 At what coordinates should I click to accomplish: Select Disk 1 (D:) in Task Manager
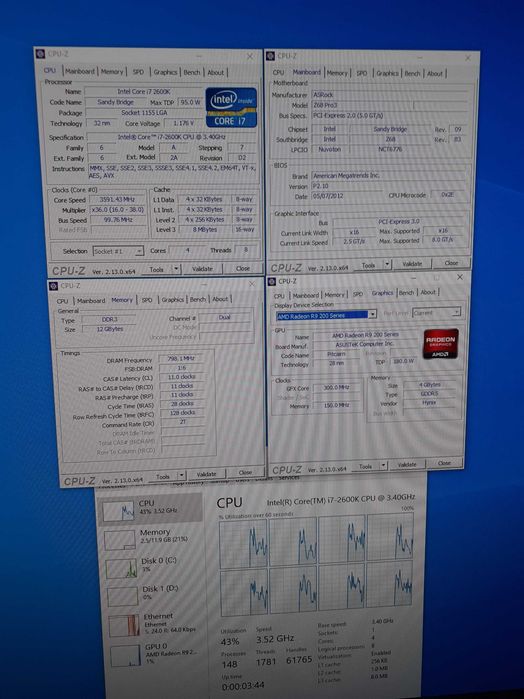pyautogui.click(x=154, y=594)
